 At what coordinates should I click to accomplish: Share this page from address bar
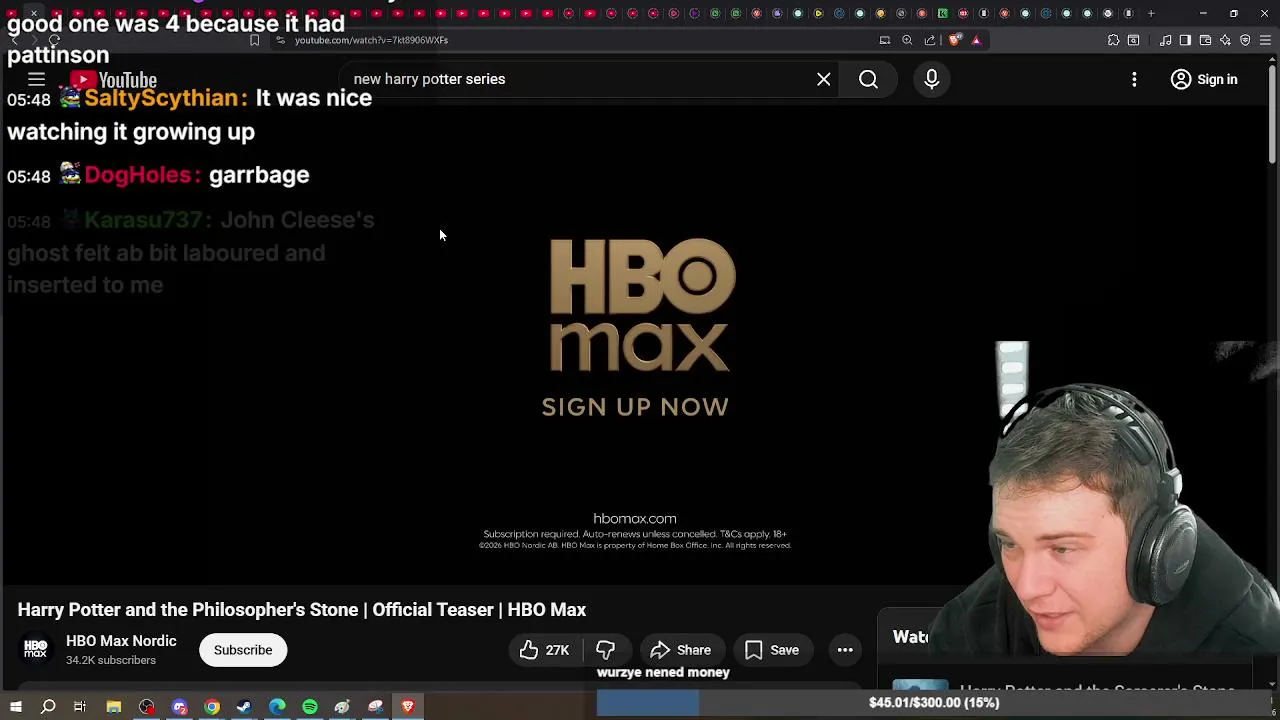click(x=930, y=40)
